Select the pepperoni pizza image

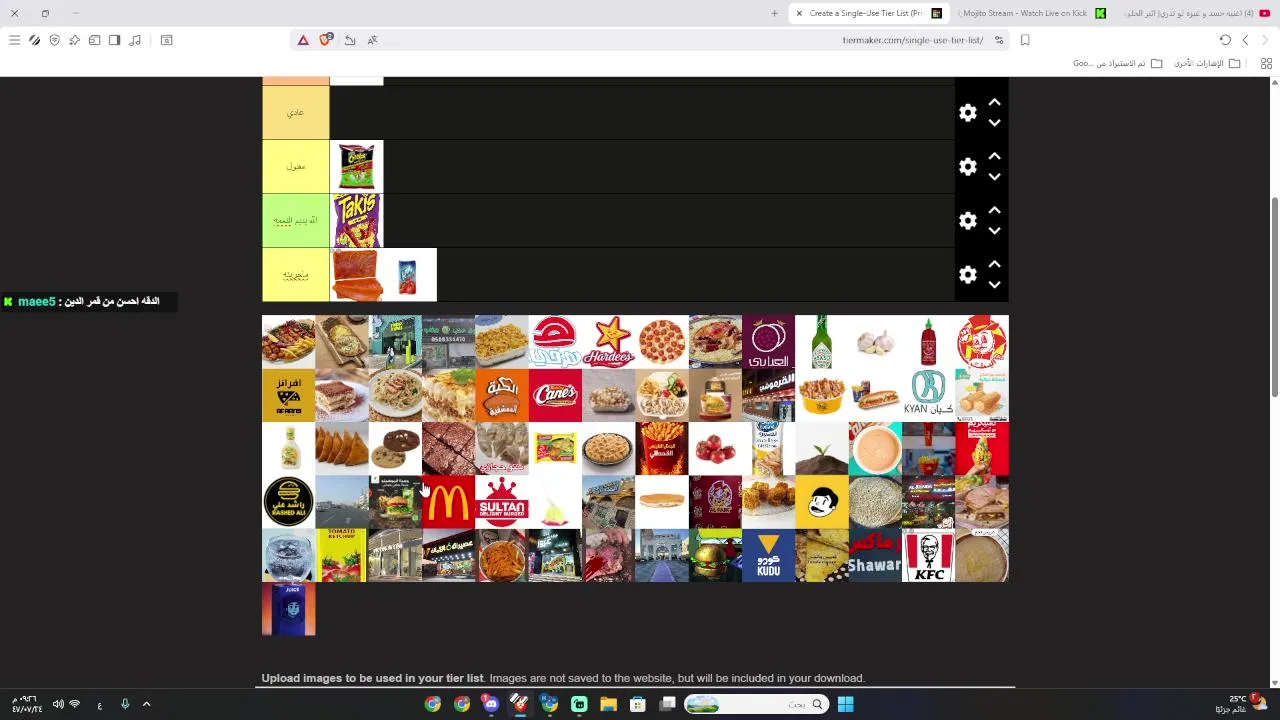point(662,342)
